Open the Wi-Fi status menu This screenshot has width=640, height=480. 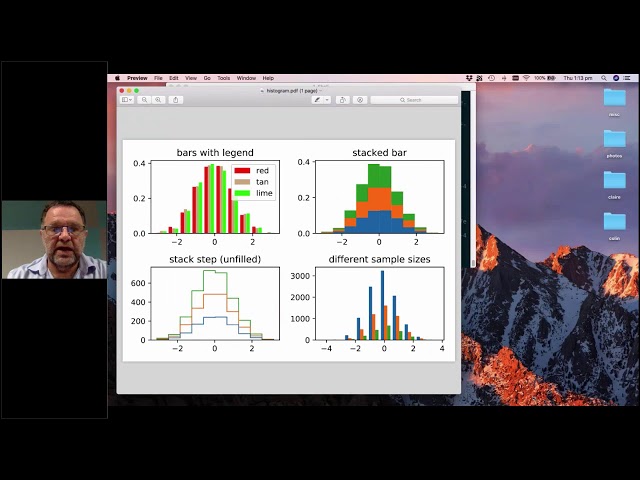click(x=527, y=78)
